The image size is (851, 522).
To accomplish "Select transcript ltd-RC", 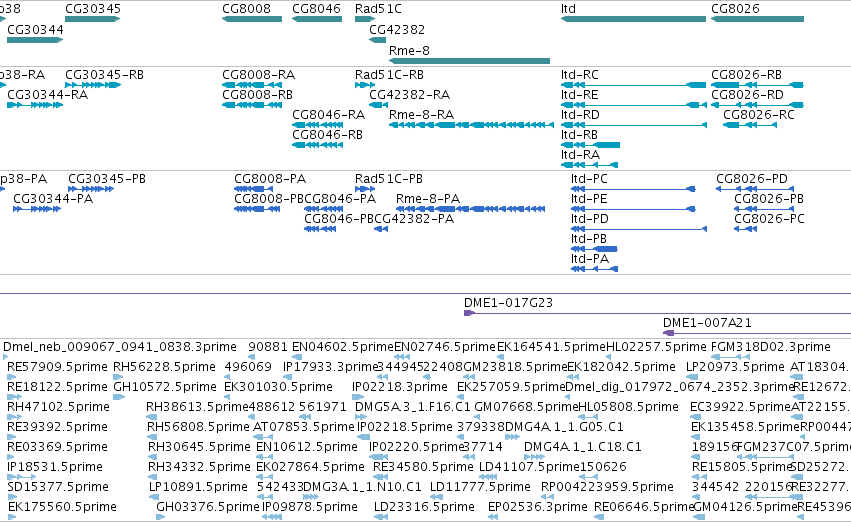I will [633, 85].
